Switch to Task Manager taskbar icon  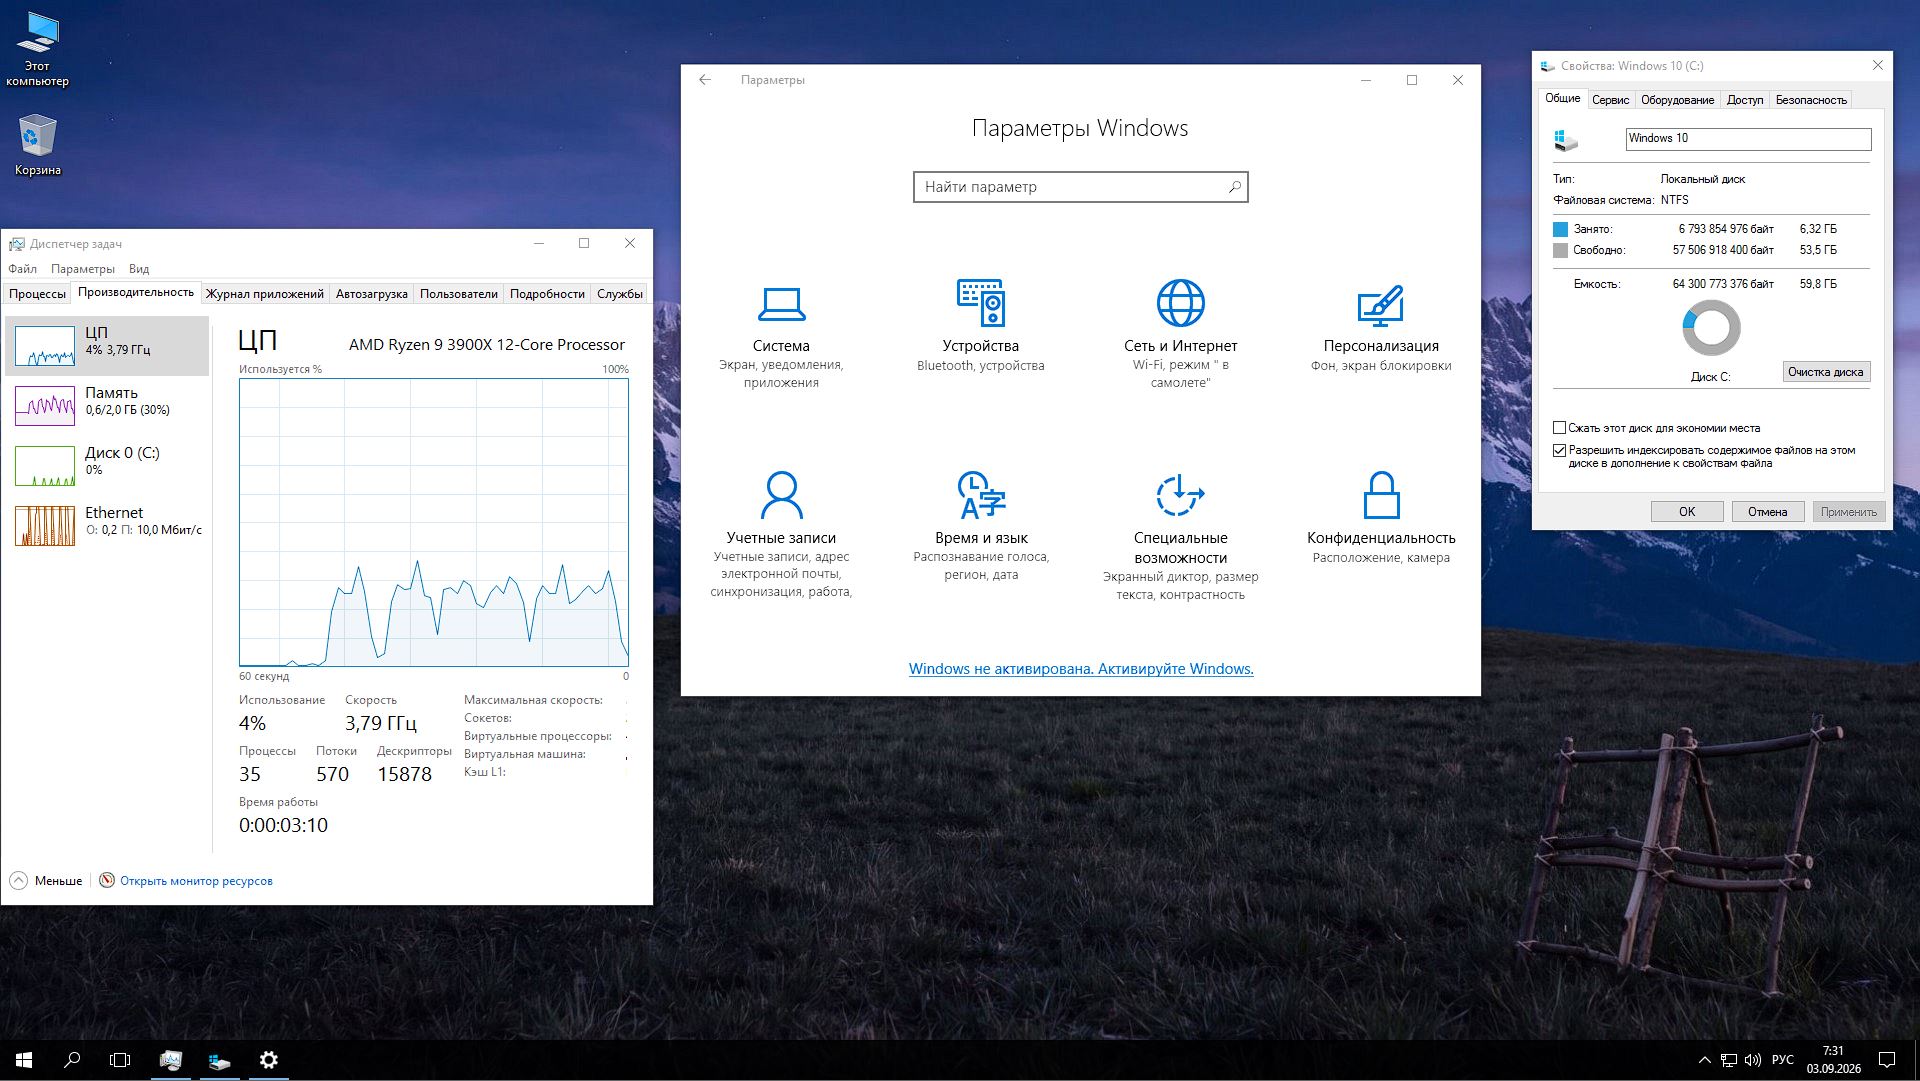(x=170, y=1060)
